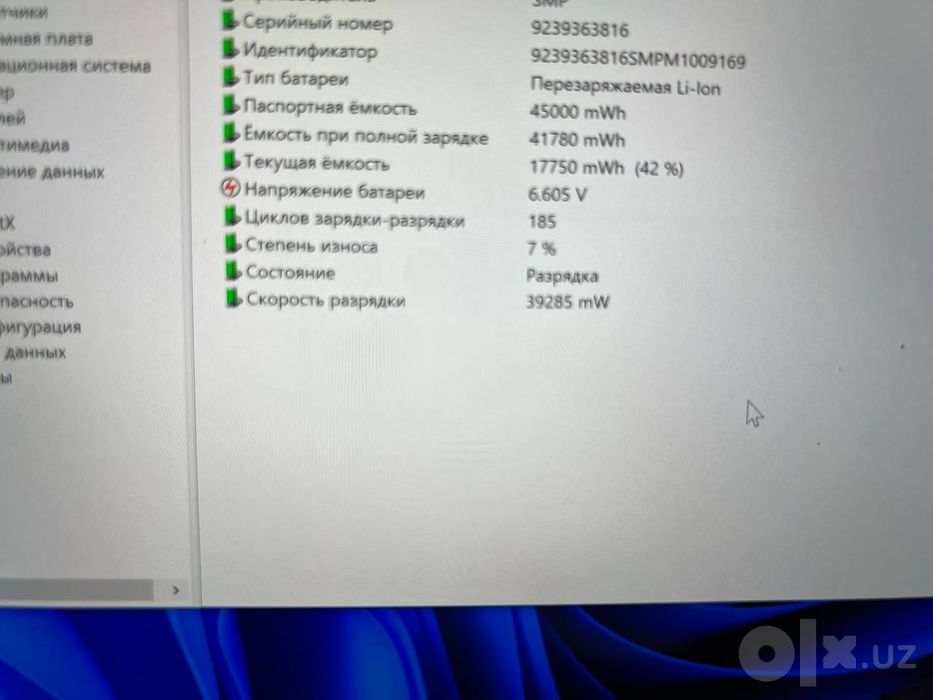Click serial number value 9239363816

tap(580, 29)
